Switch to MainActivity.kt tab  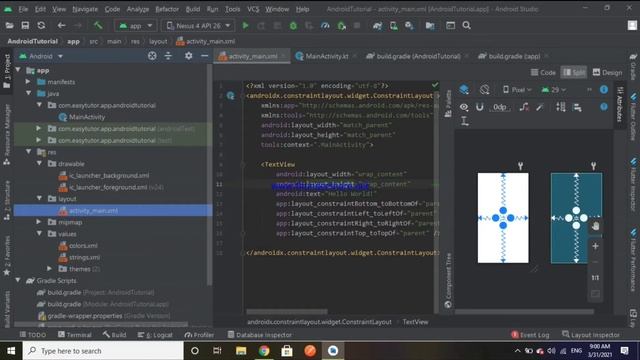(x=327, y=56)
